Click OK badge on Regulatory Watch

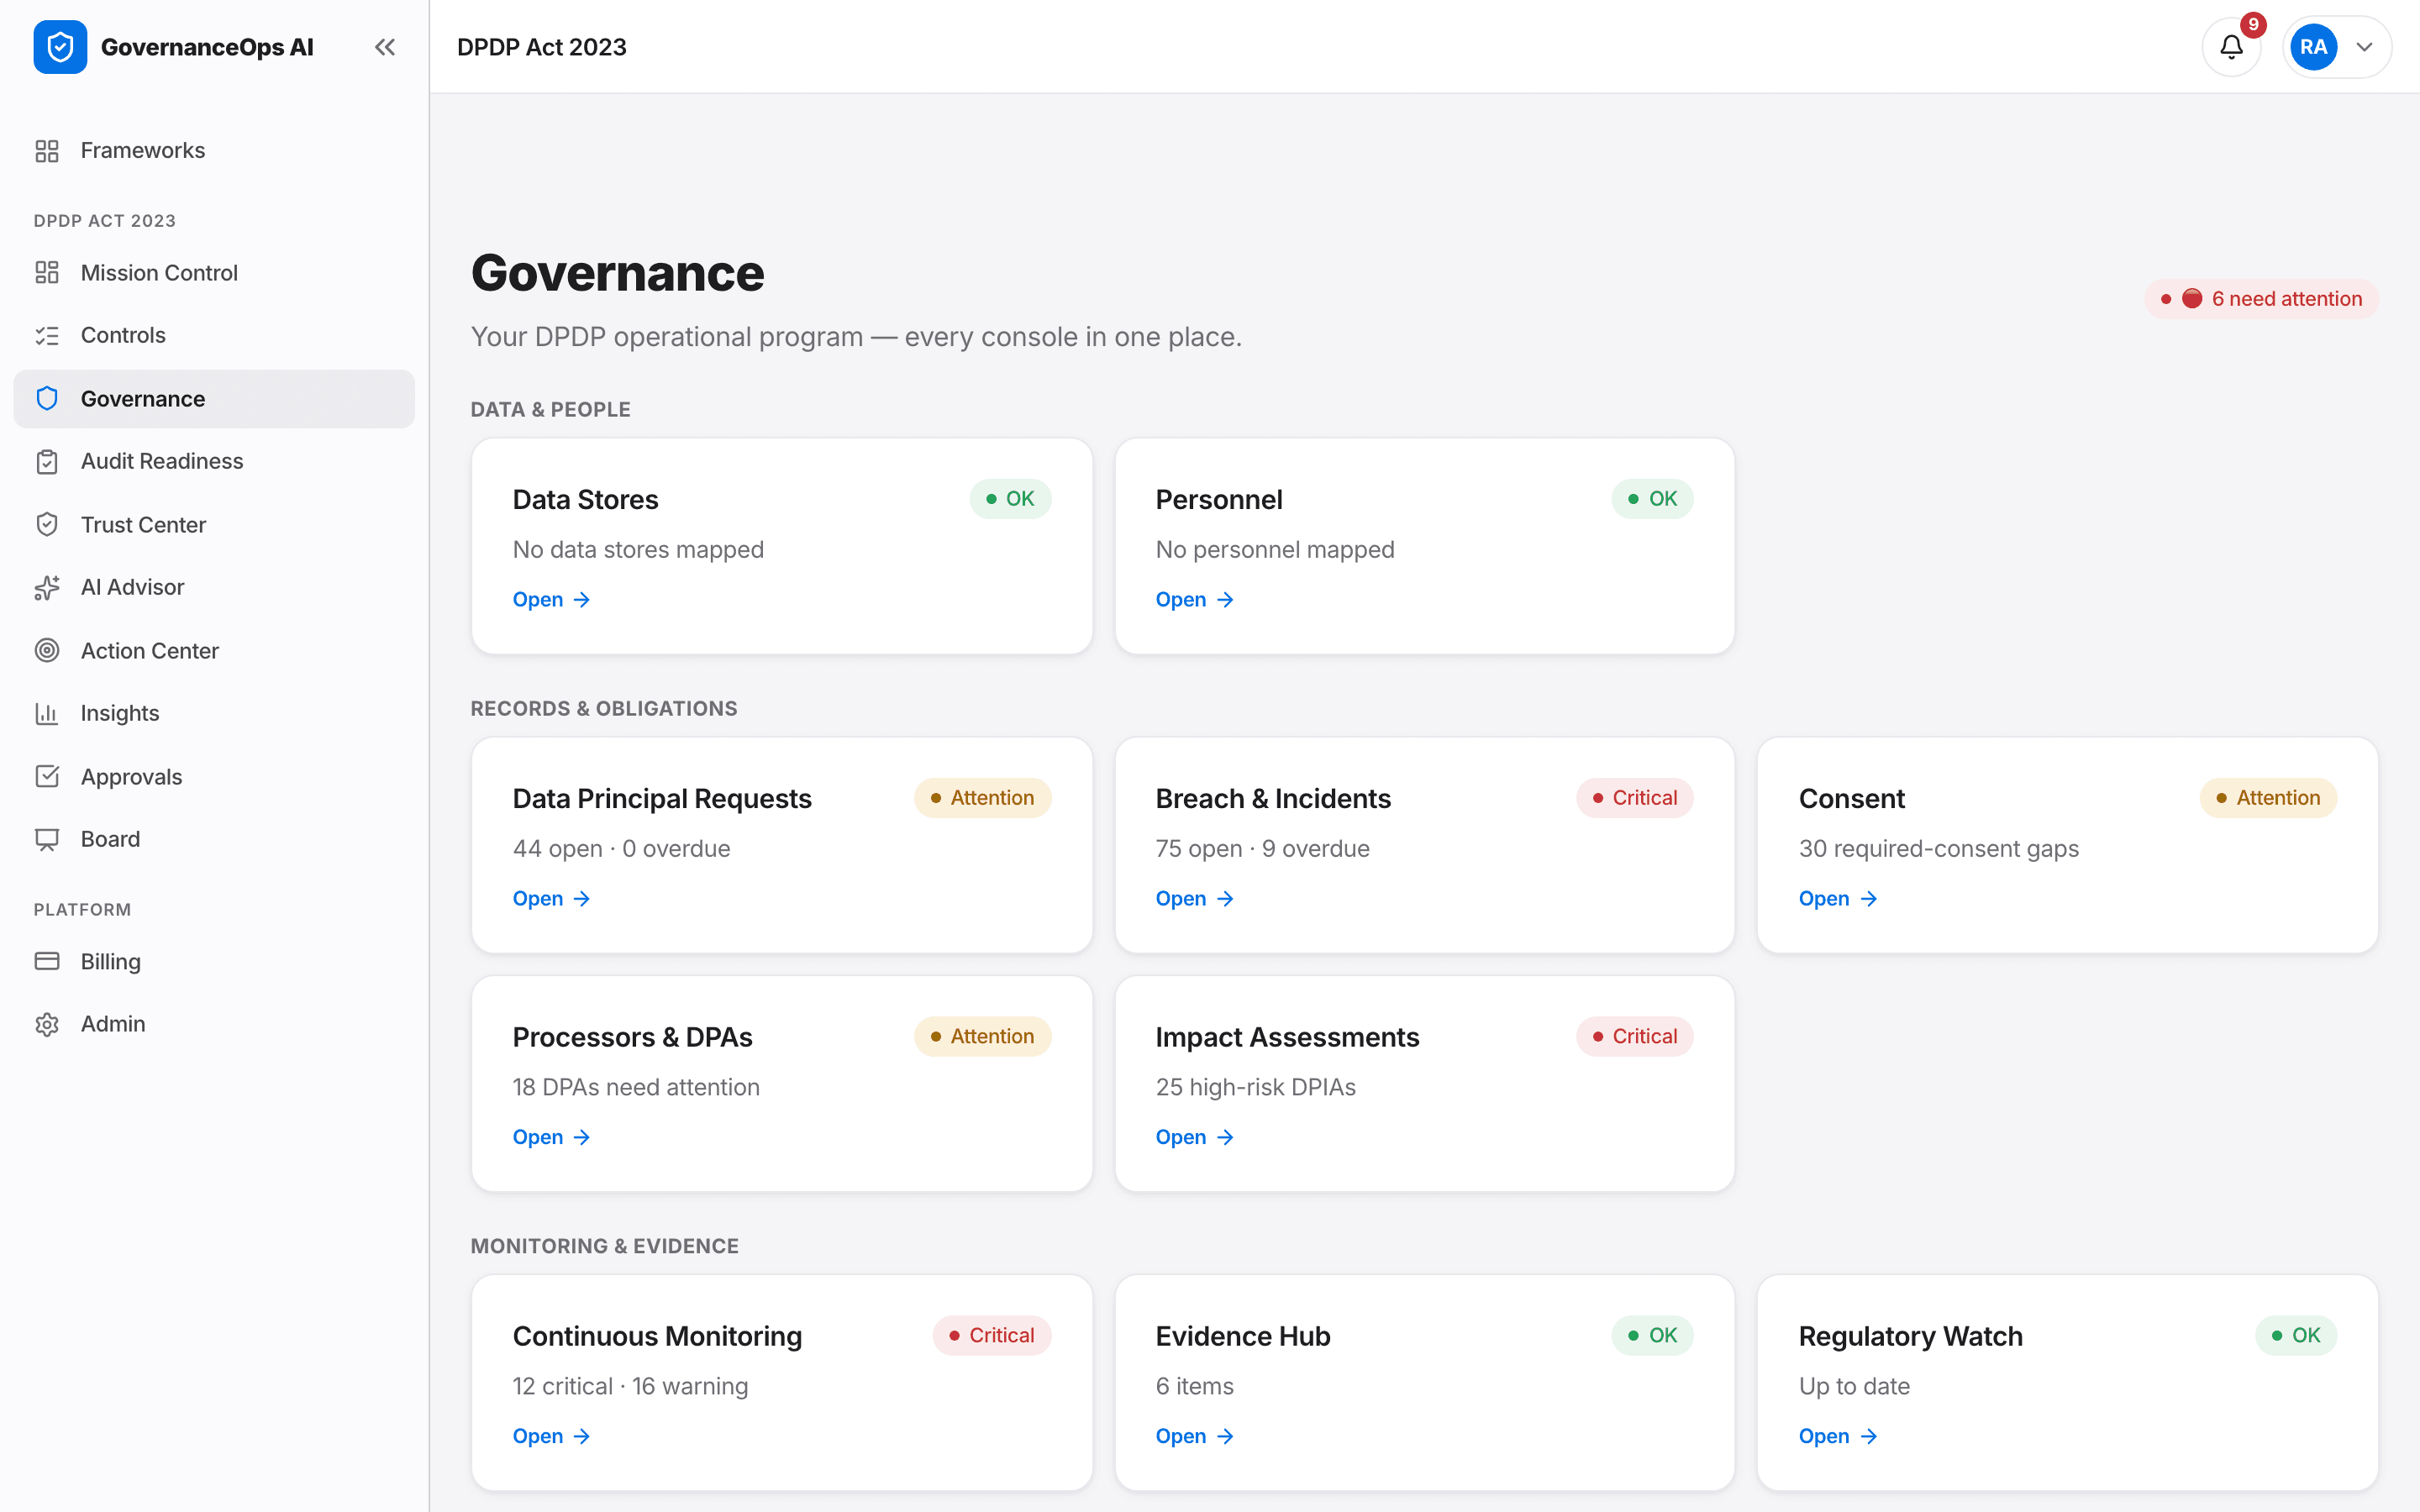click(2295, 1336)
